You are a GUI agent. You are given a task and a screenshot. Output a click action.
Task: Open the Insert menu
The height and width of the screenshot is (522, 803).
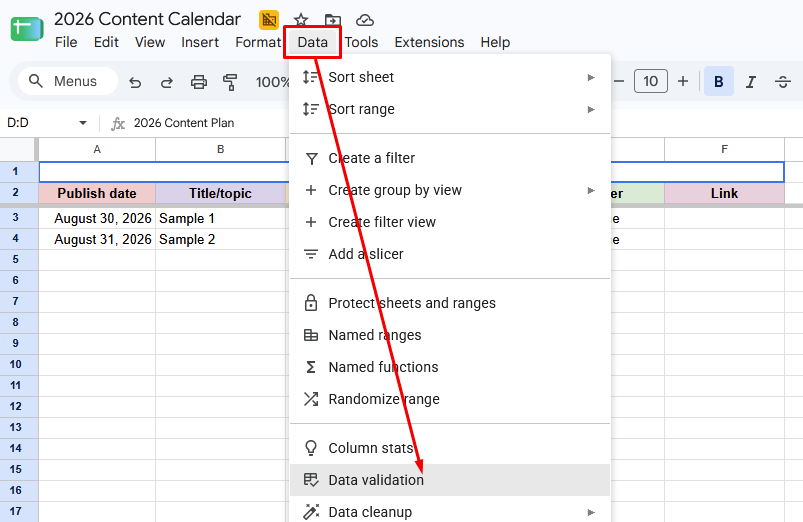click(x=200, y=42)
